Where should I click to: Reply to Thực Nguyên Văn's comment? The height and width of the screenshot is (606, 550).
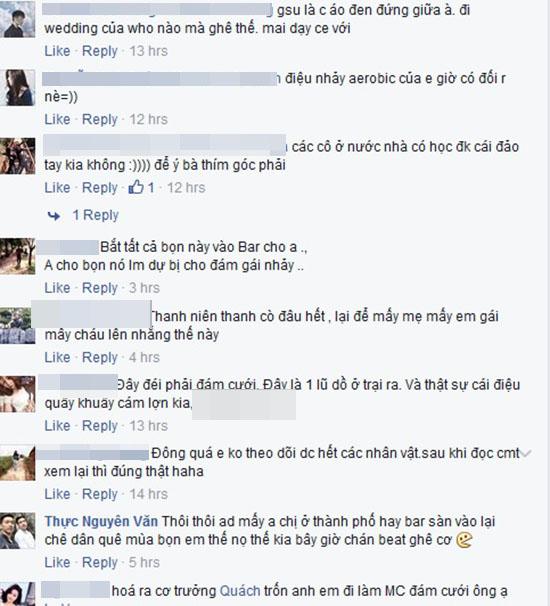(100, 563)
